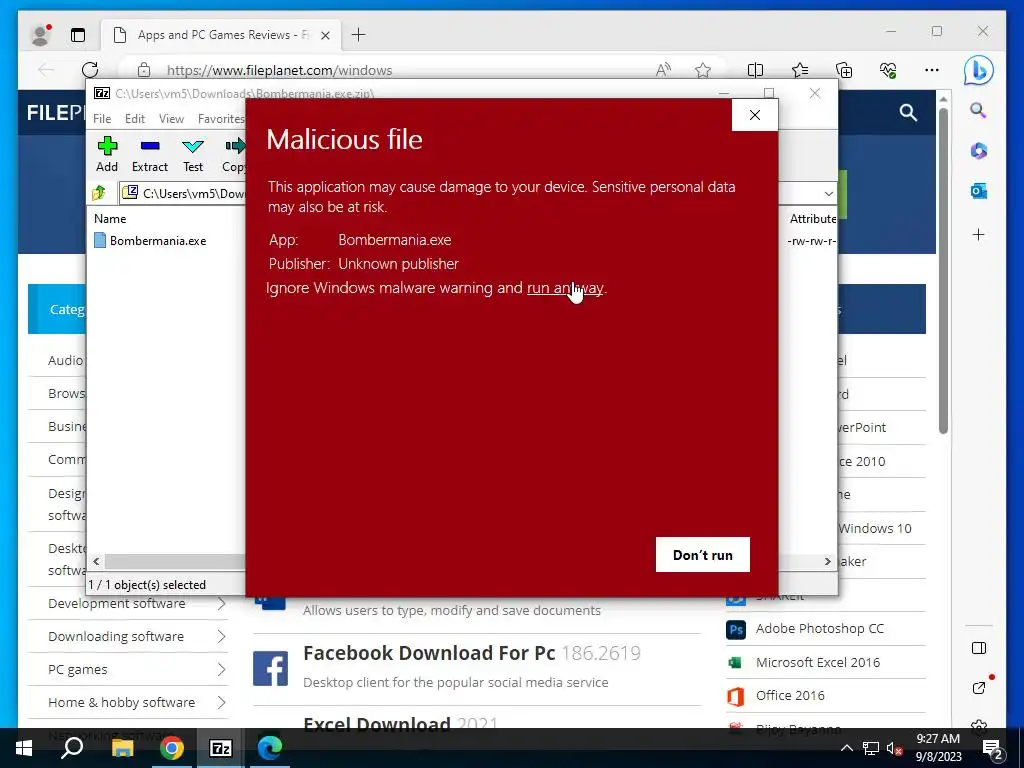The image size is (1024, 768).
Task: Expand 7-Zip address path dropdown
Action: coord(828,193)
